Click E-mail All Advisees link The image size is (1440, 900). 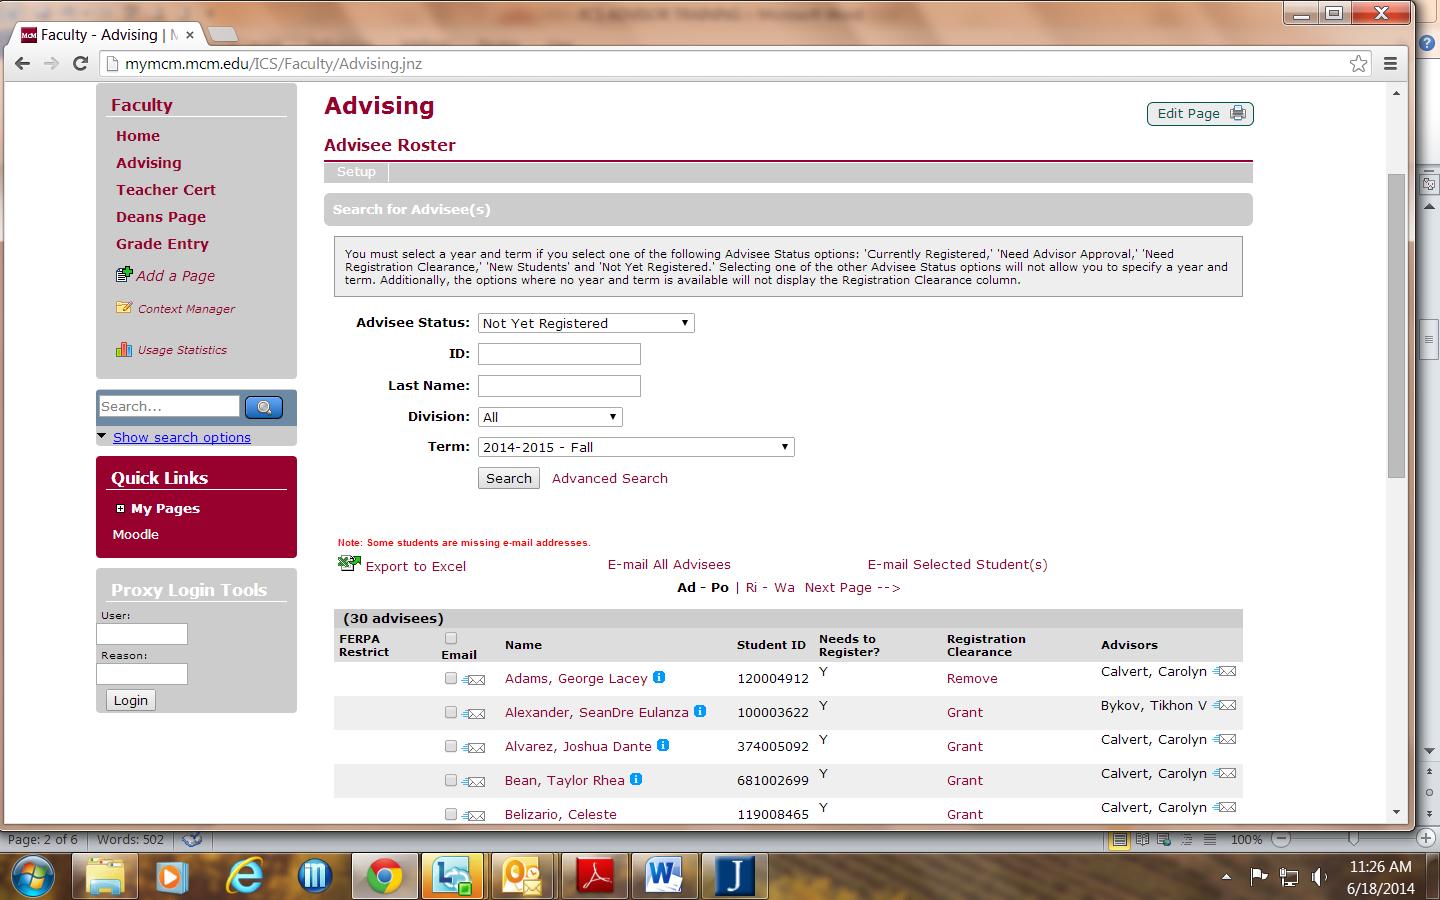[x=669, y=565]
